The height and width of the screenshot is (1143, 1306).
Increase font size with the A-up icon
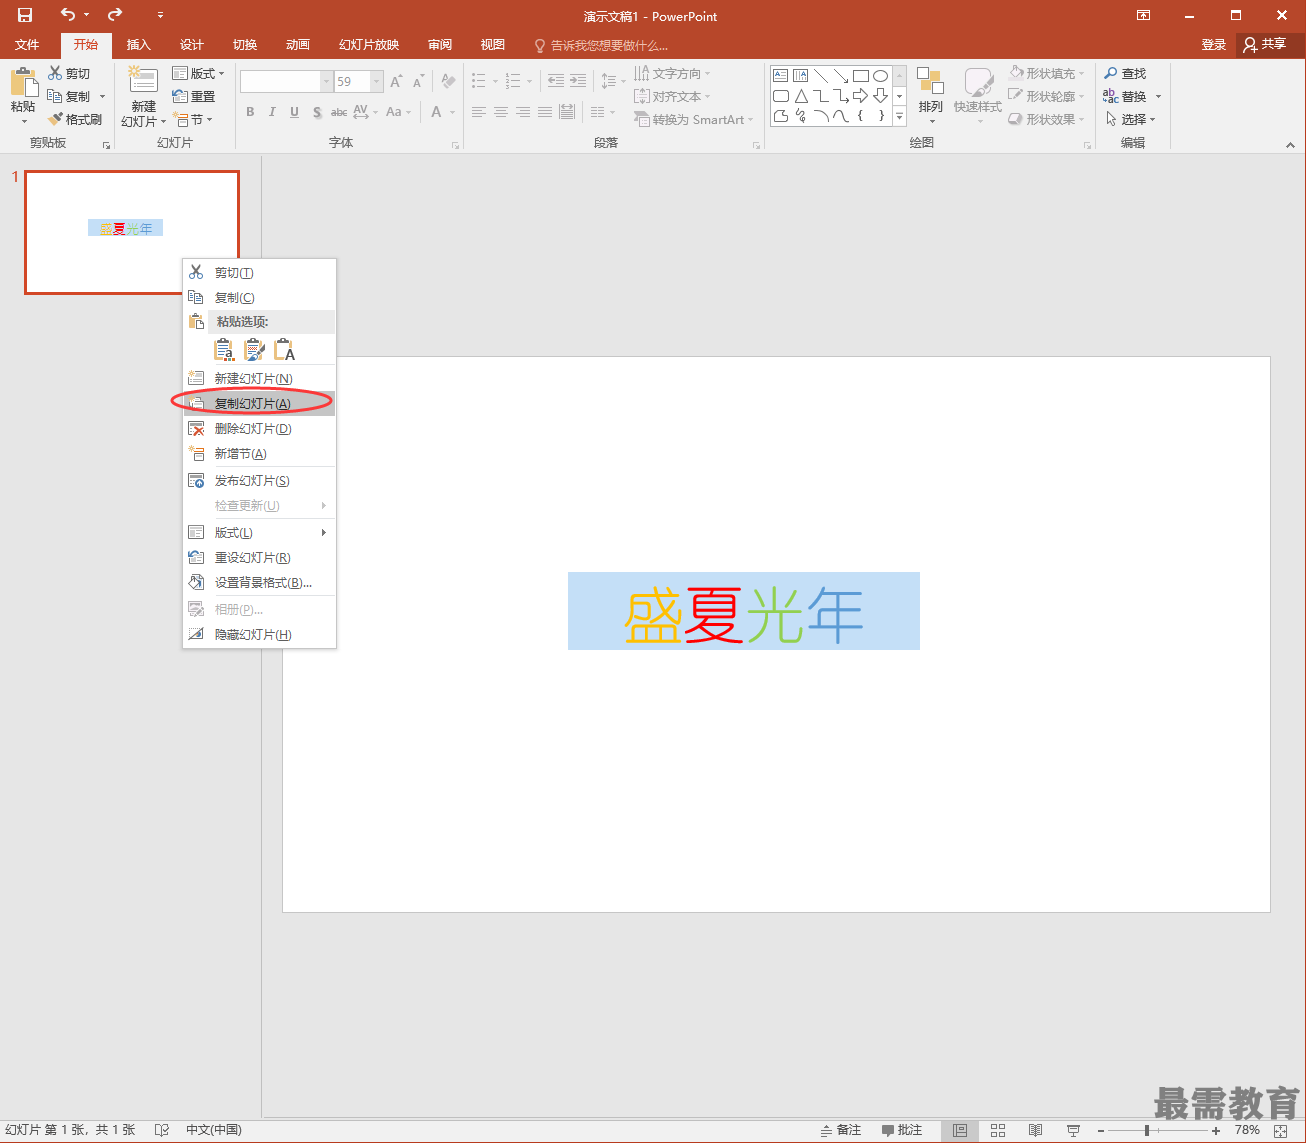click(x=396, y=81)
